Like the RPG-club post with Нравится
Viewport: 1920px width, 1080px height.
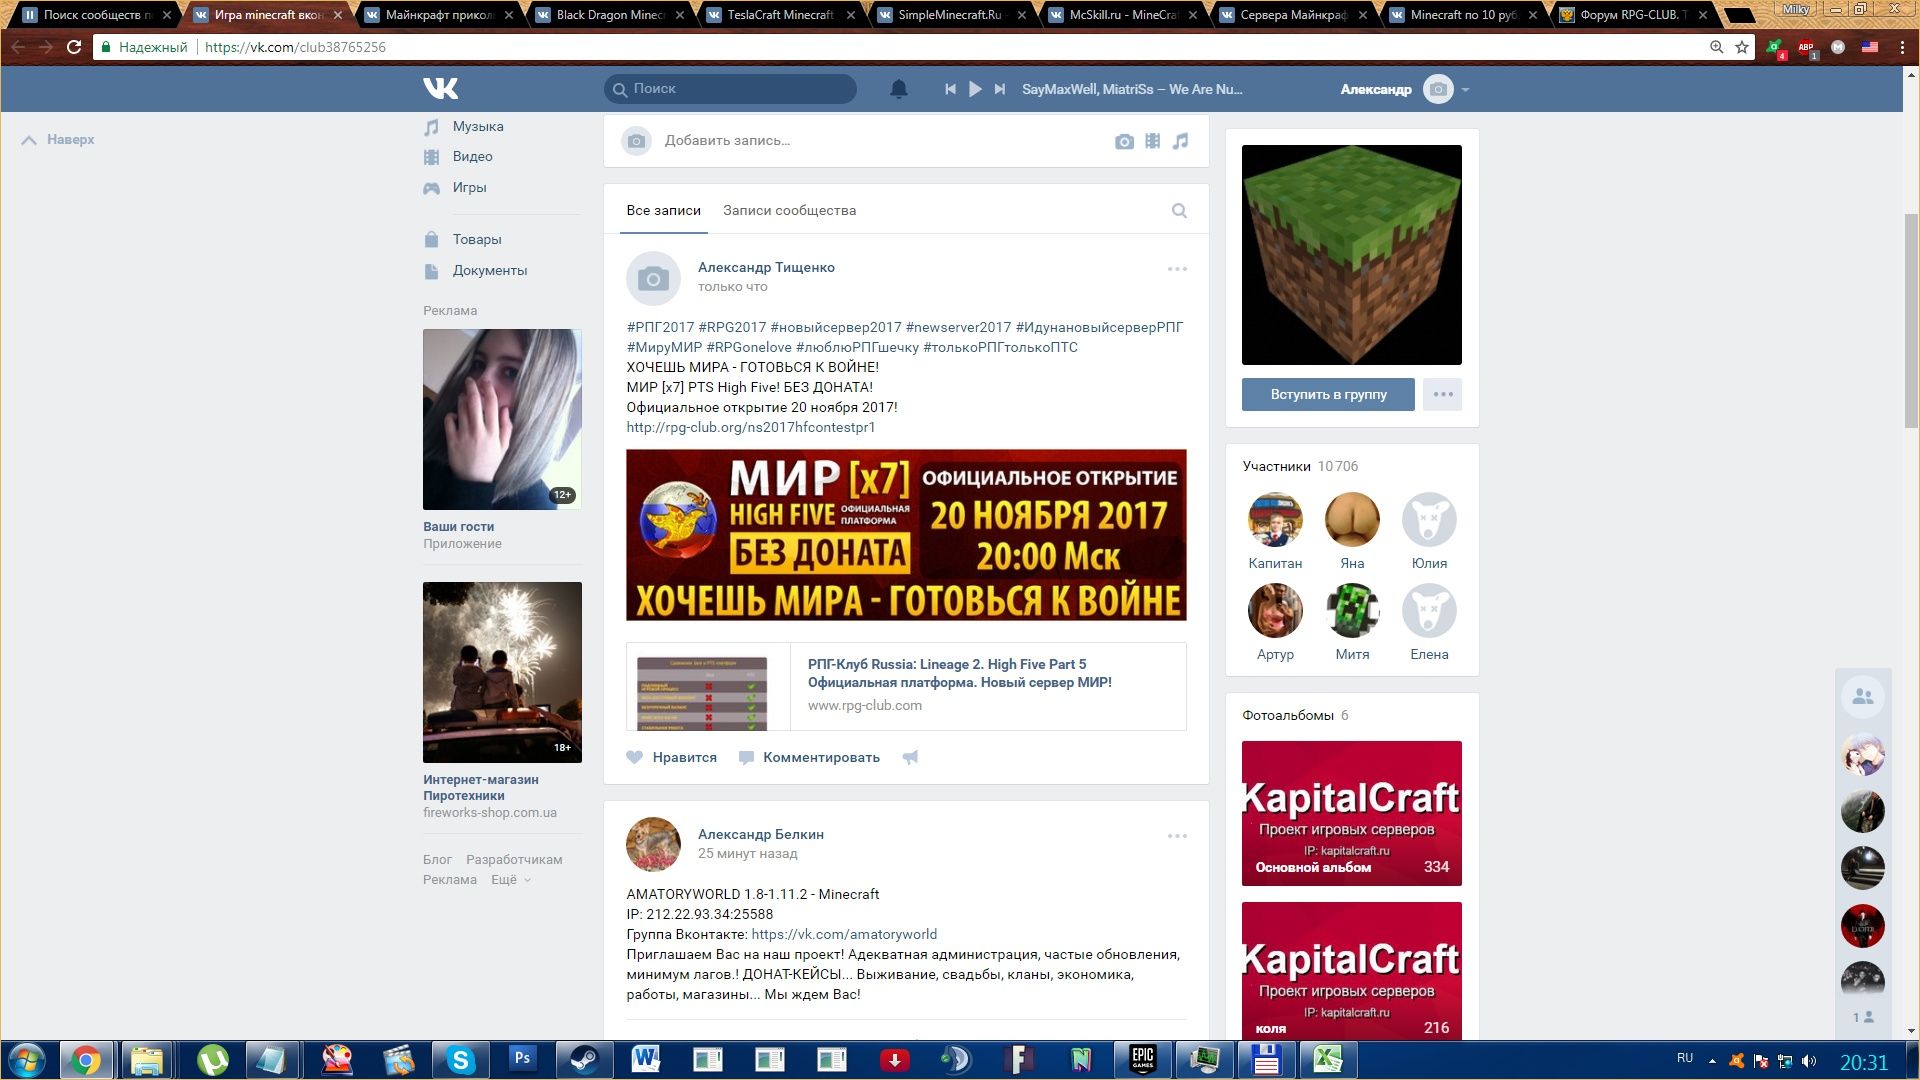click(672, 757)
